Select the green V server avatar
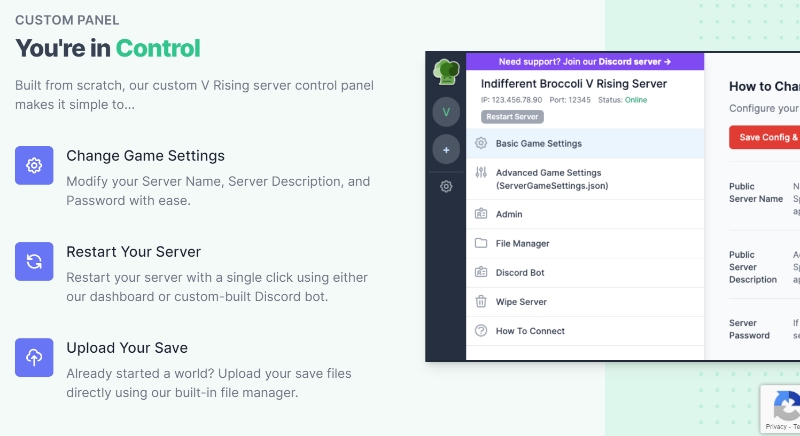Image resolution: width=800 pixels, height=436 pixels. click(446, 111)
